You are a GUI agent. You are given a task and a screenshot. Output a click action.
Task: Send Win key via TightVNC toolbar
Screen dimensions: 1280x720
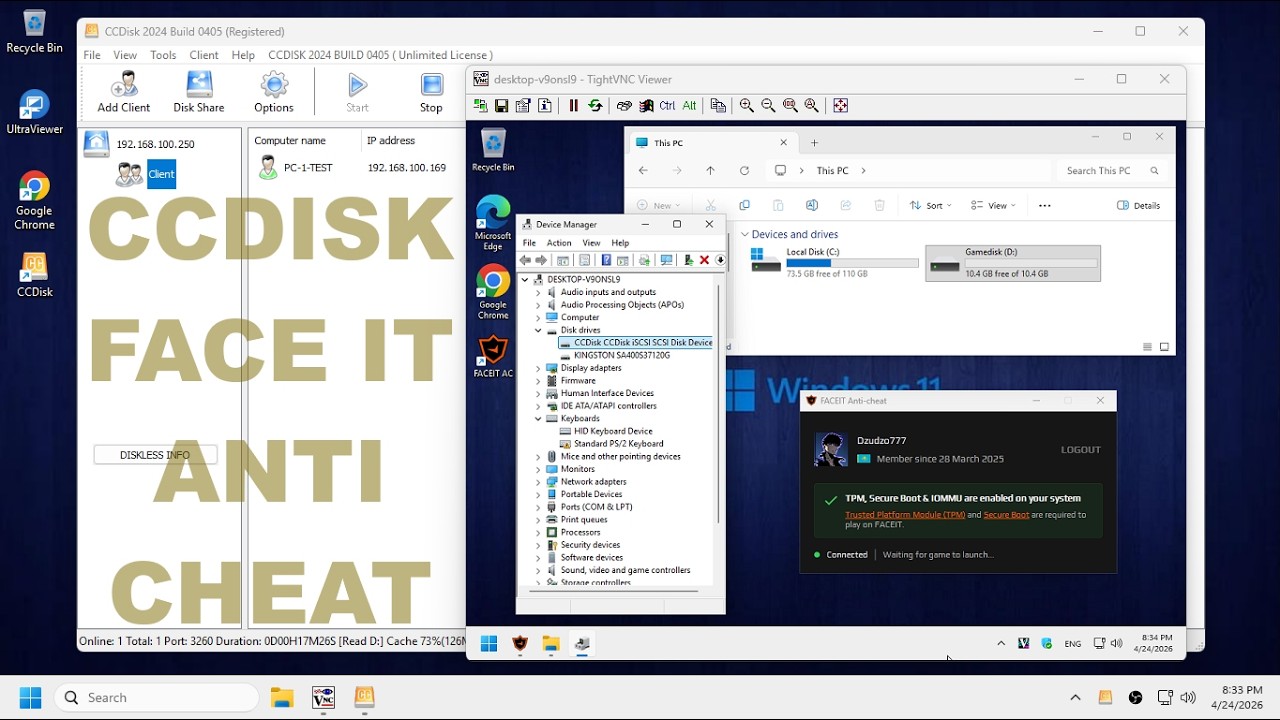coord(646,105)
